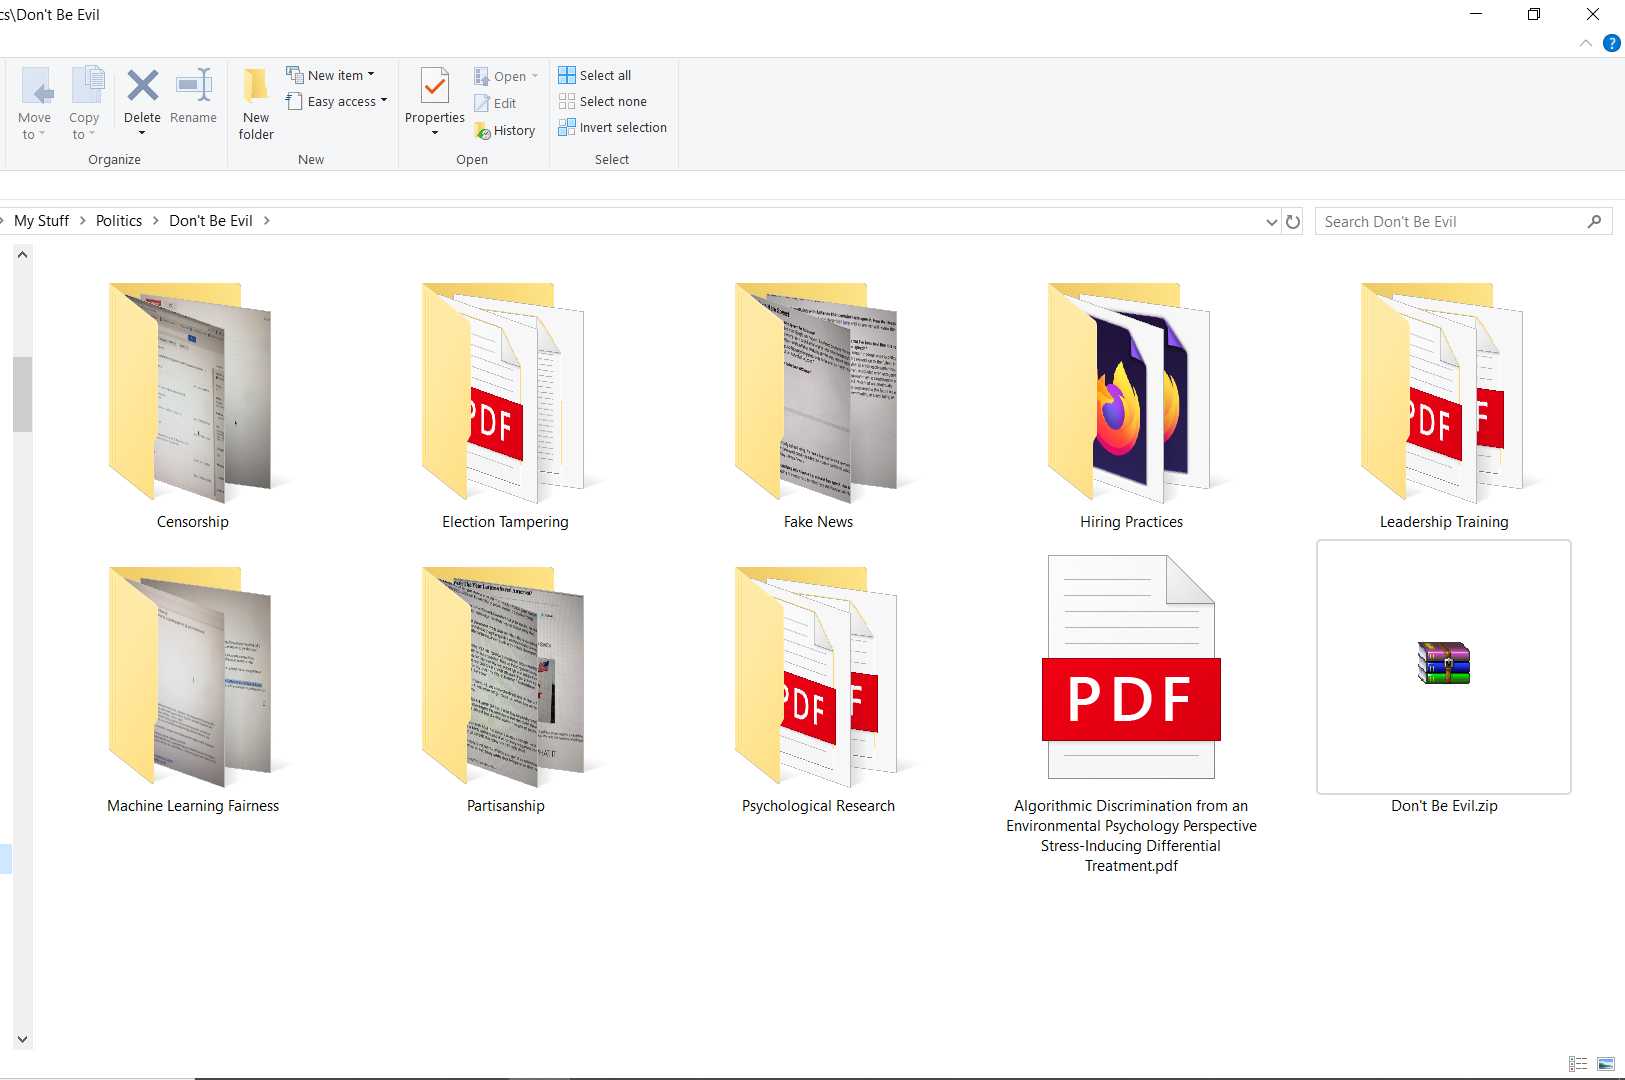Open the Delete dropdown arrow
The height and width of the screenshot is (1080, 1625).
(142, 133)
